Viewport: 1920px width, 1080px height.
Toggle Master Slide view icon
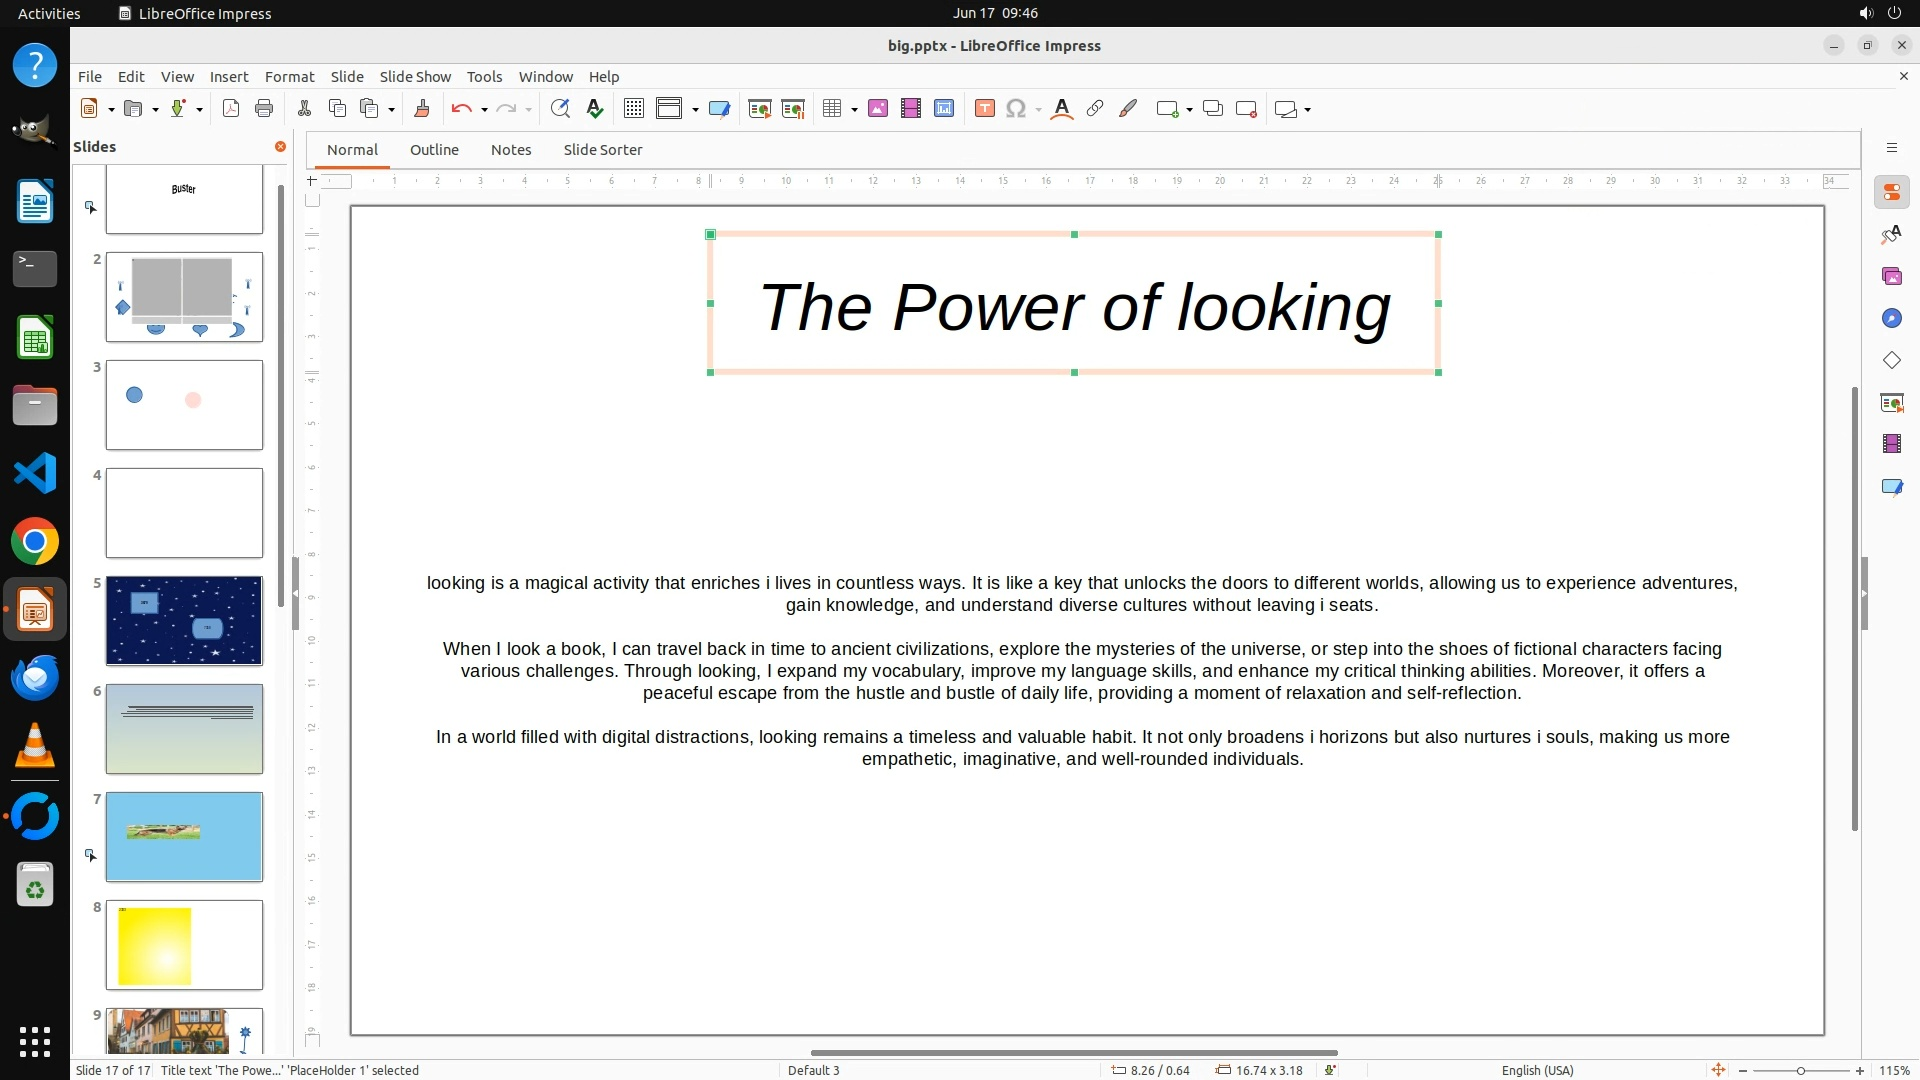[719, 109]
